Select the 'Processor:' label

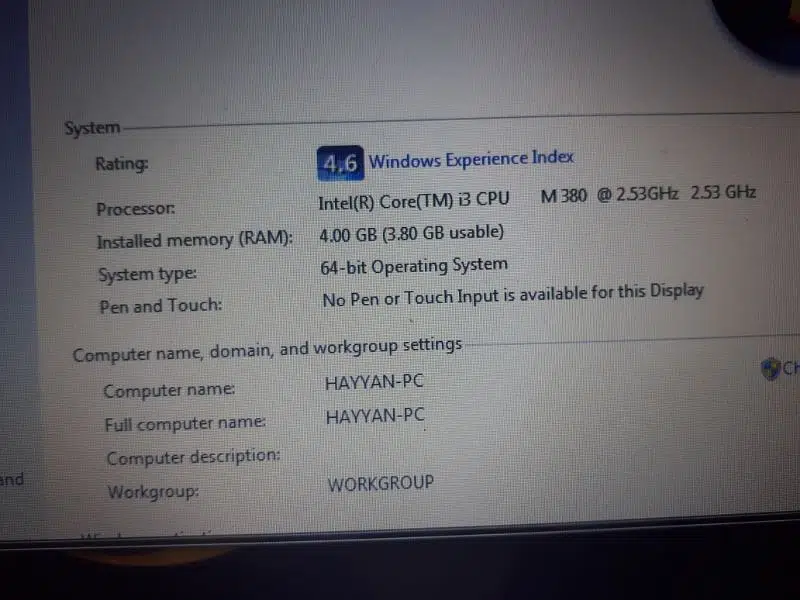(136, 209)
